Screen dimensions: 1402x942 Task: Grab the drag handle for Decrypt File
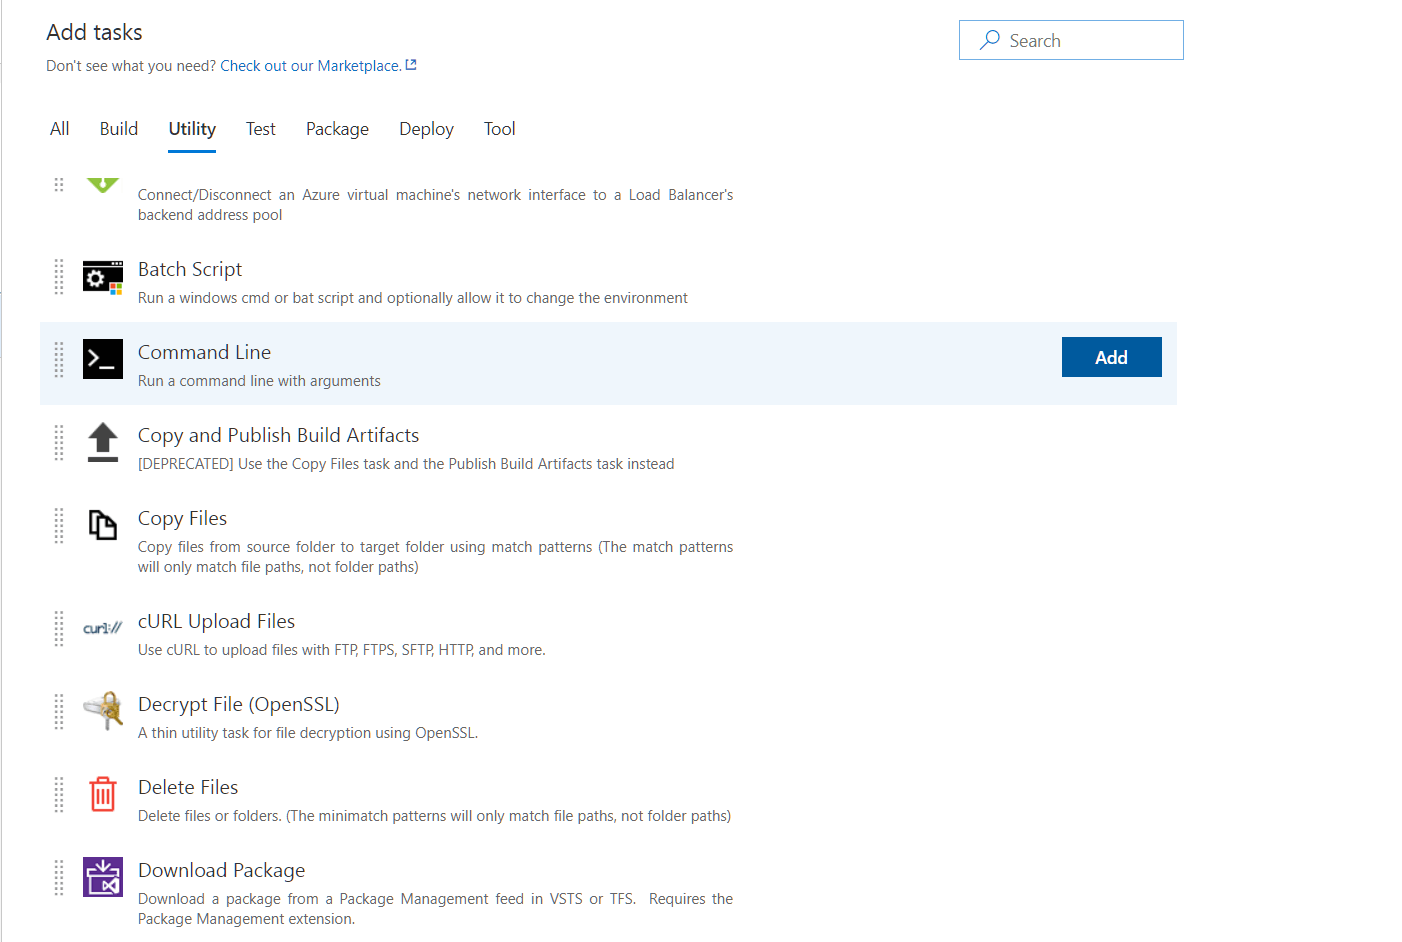point(59,712)
